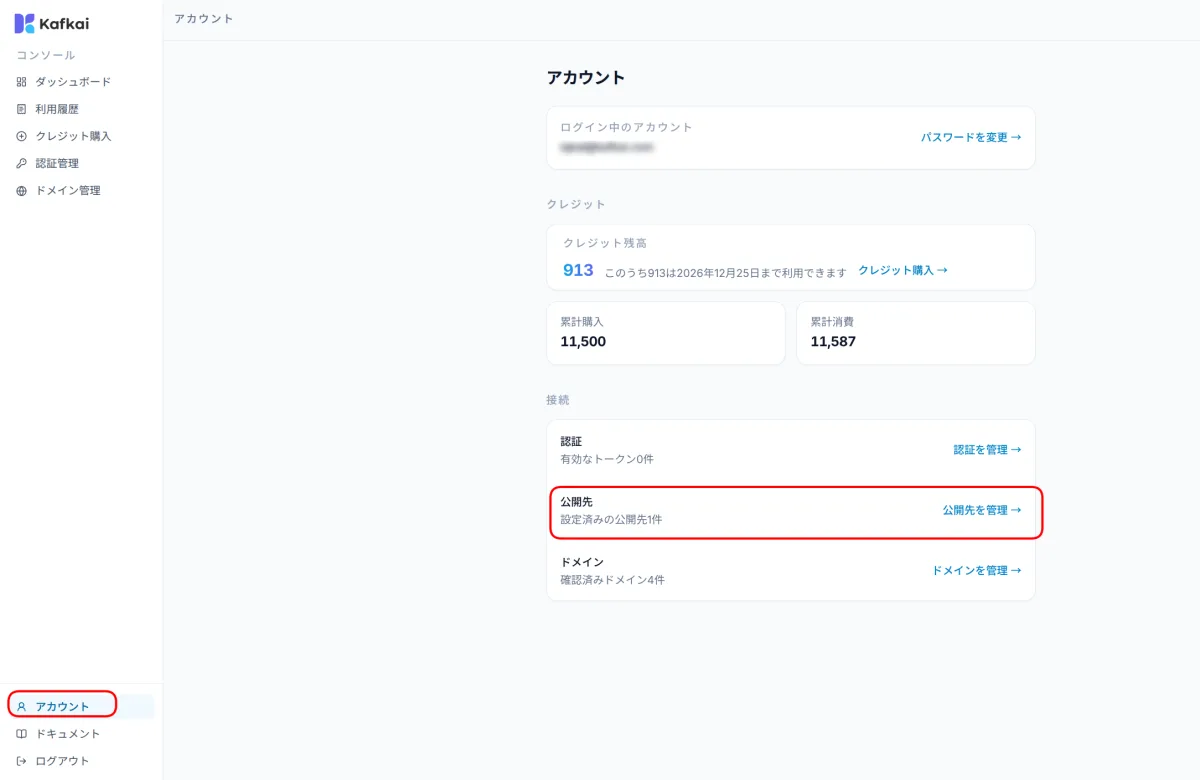The height and width of the screenshot is (780, 1200).
Task: Click the 累計消費 card label
Action: point(832,322)
